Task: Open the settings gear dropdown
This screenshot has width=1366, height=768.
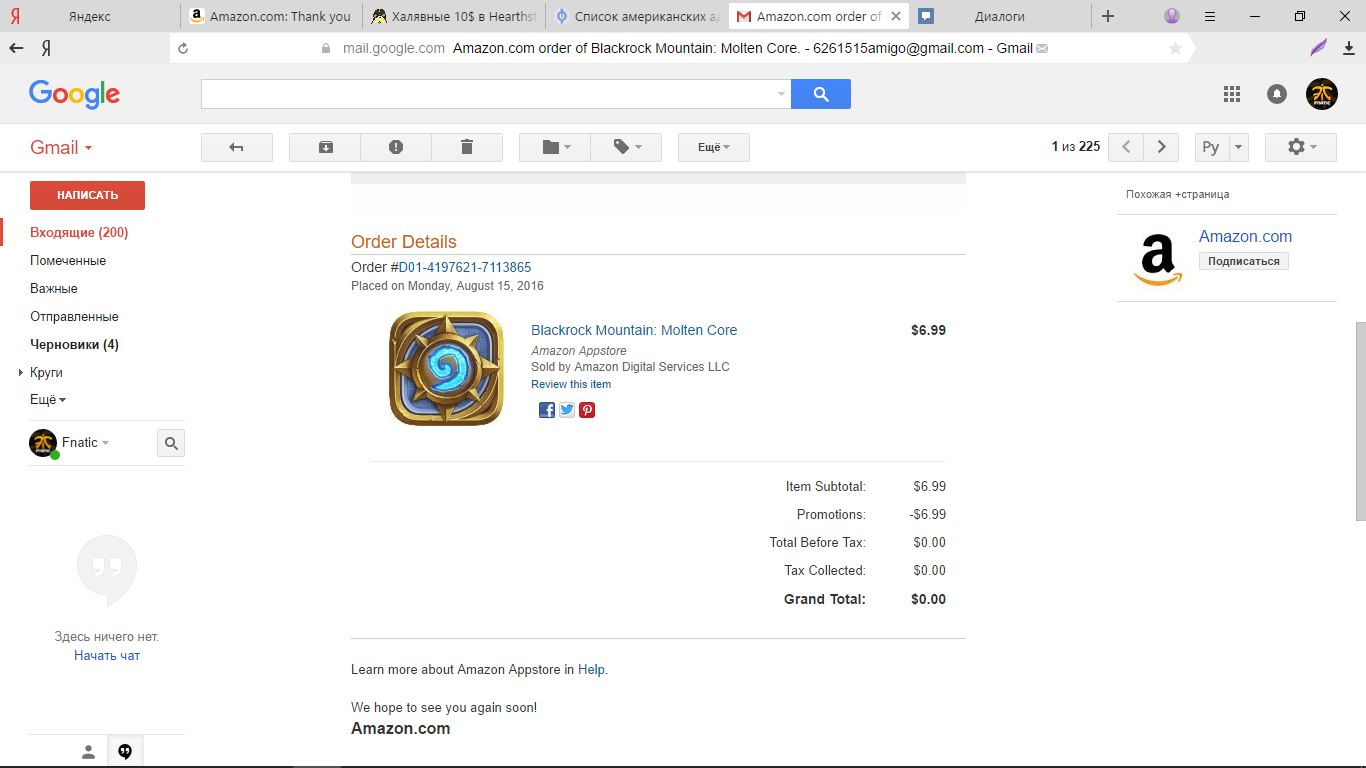Action: coord(1301,147)
